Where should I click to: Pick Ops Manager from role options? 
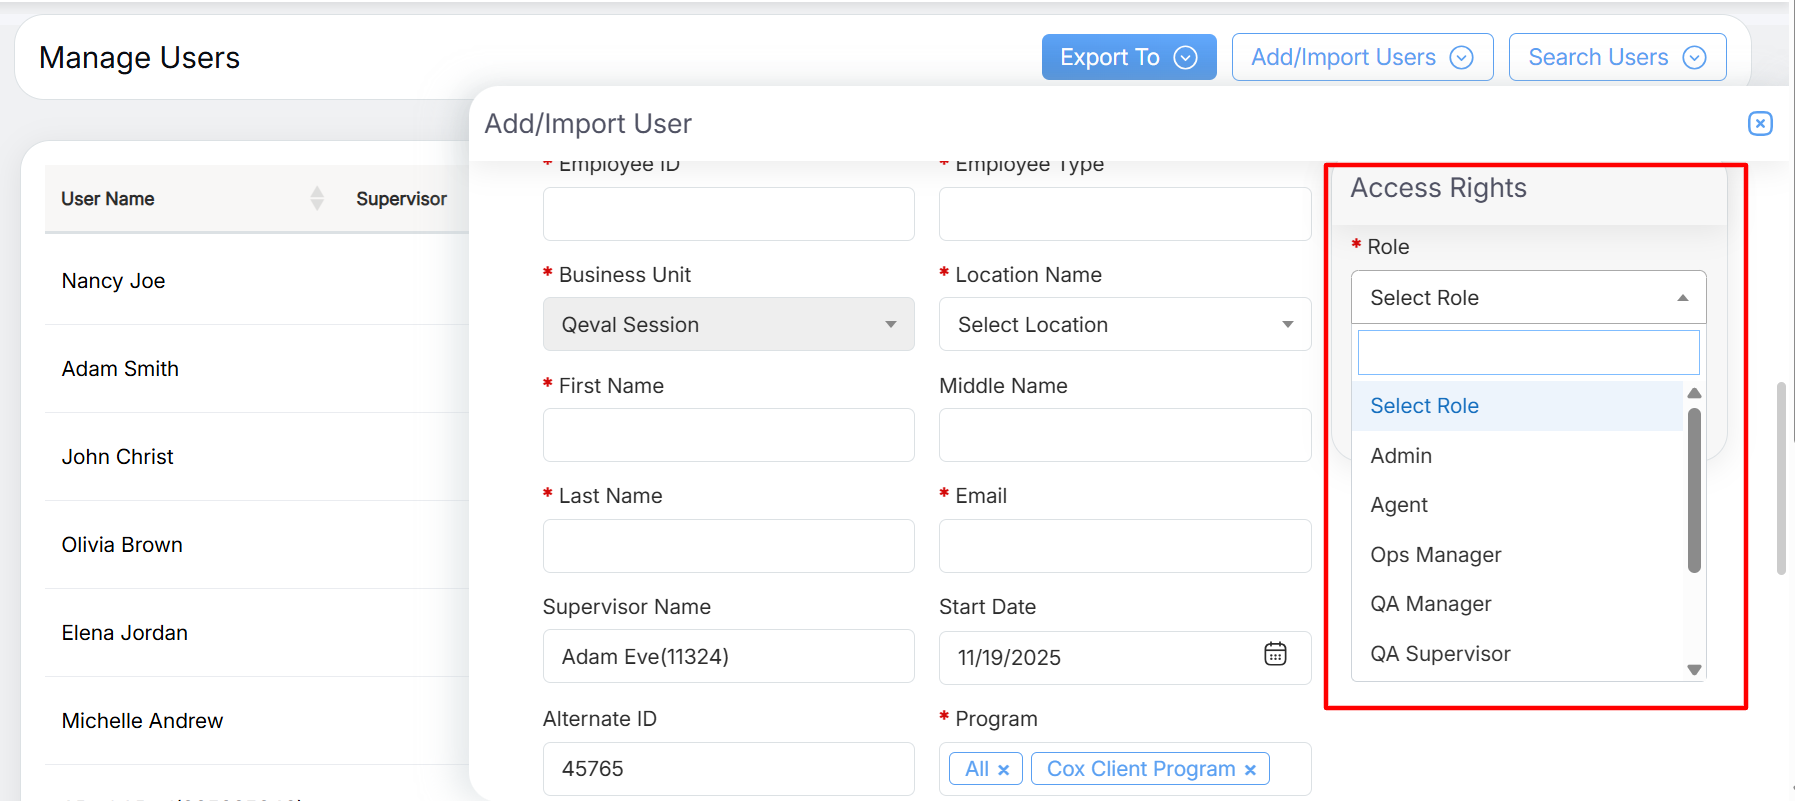point(1435,555)
